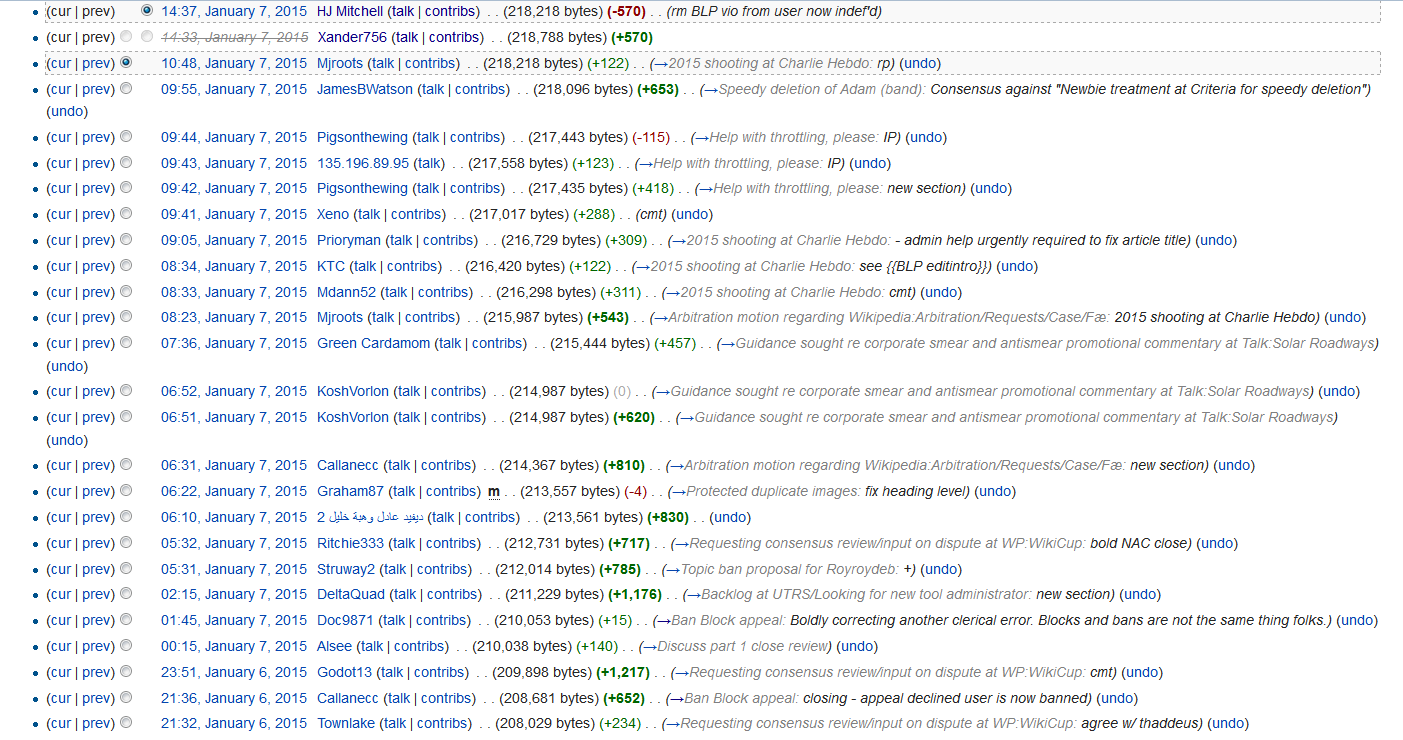Click 'cur' on the HJ Mitchell row
This screenshot has width=1403, height=740.
point(60,11)
